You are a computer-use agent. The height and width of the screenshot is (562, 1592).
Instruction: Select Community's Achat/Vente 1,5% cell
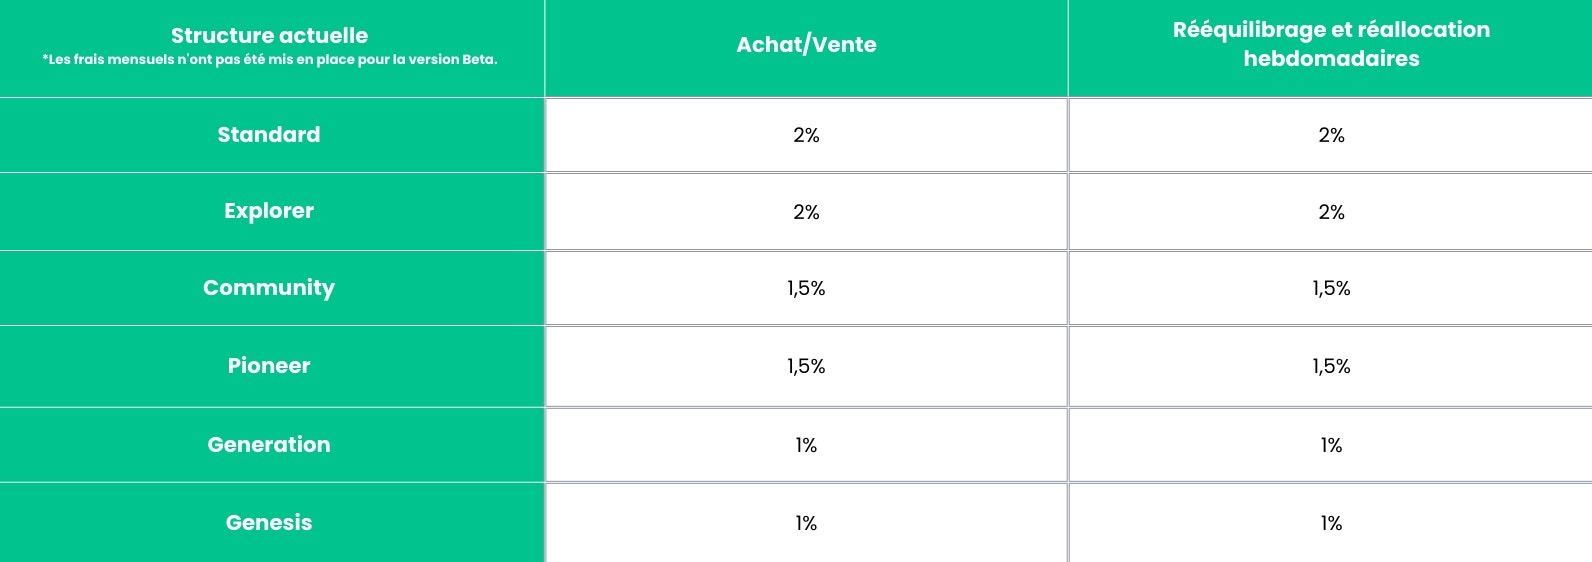806,289
